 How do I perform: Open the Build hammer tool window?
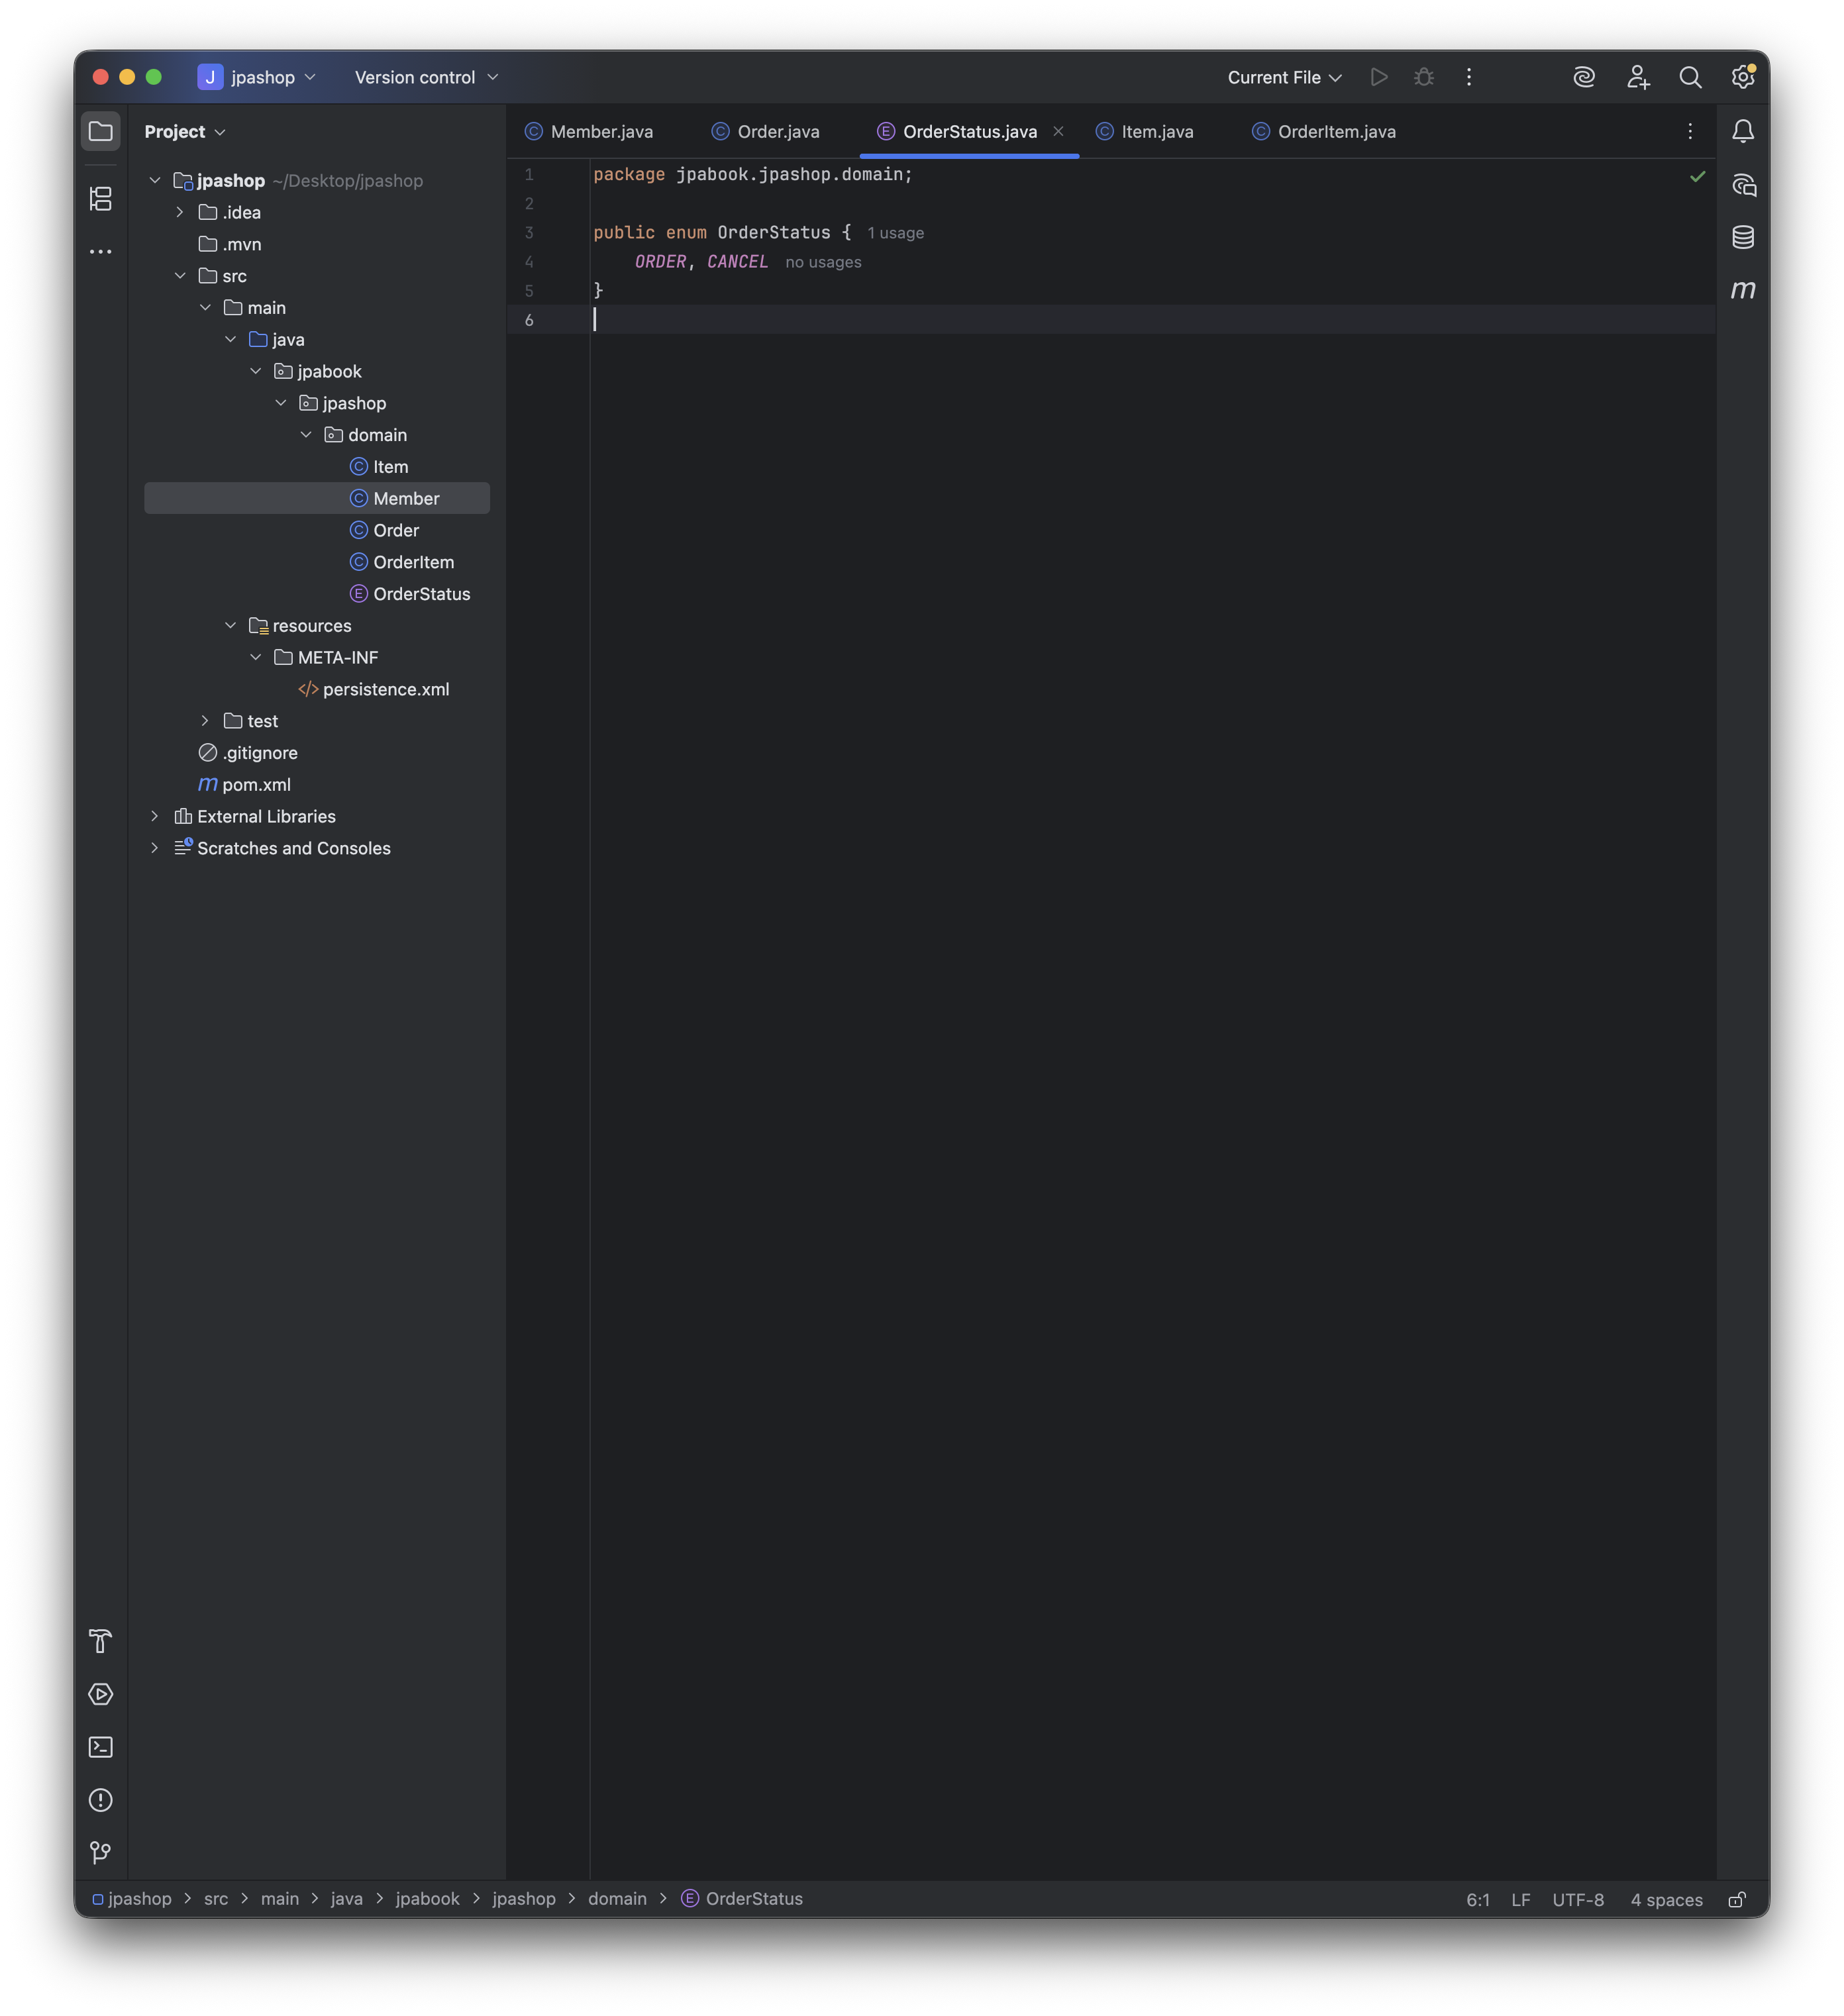[x=101, y=1641]
